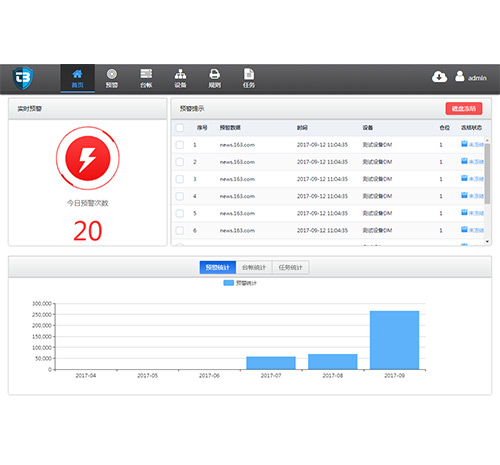Switch to the 台帐统计 tab
The image size is (500, 465).
pyautogui.click(x=254, y=267)
